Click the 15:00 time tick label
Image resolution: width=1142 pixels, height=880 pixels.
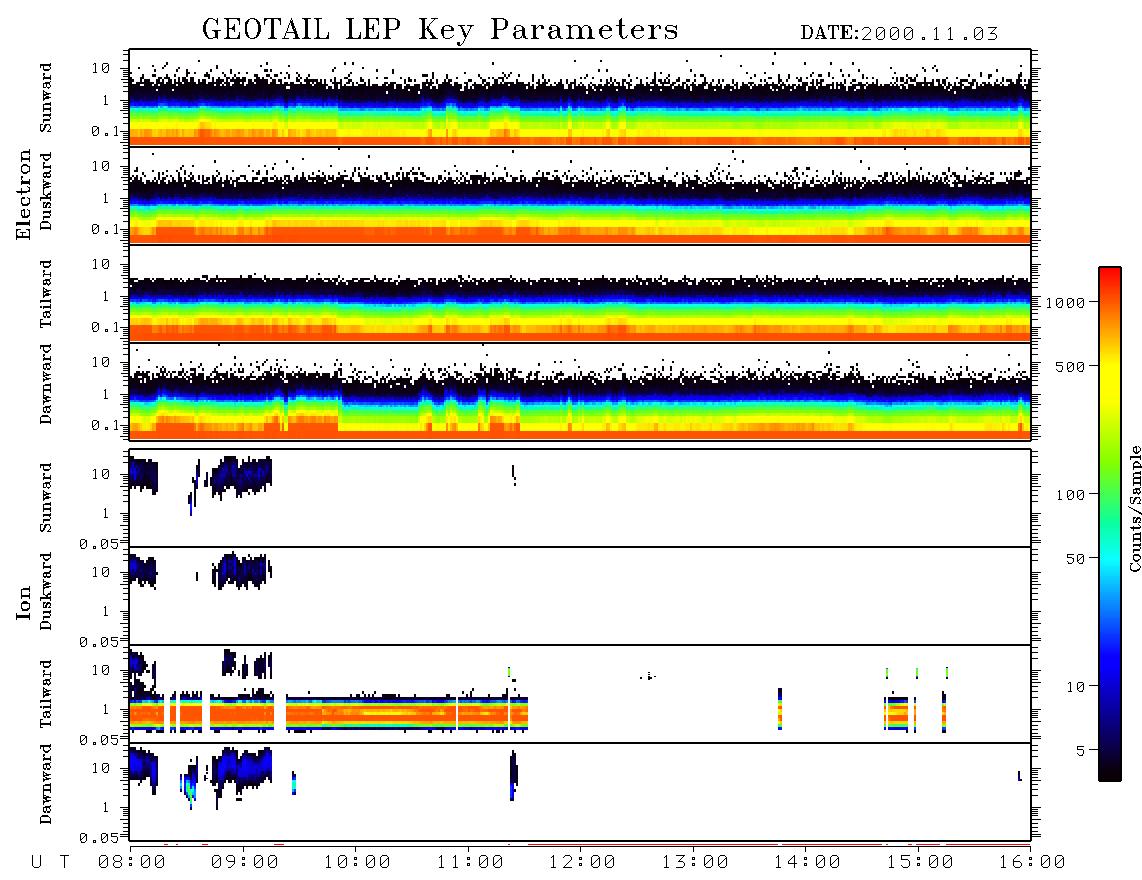tap(920, 862)
